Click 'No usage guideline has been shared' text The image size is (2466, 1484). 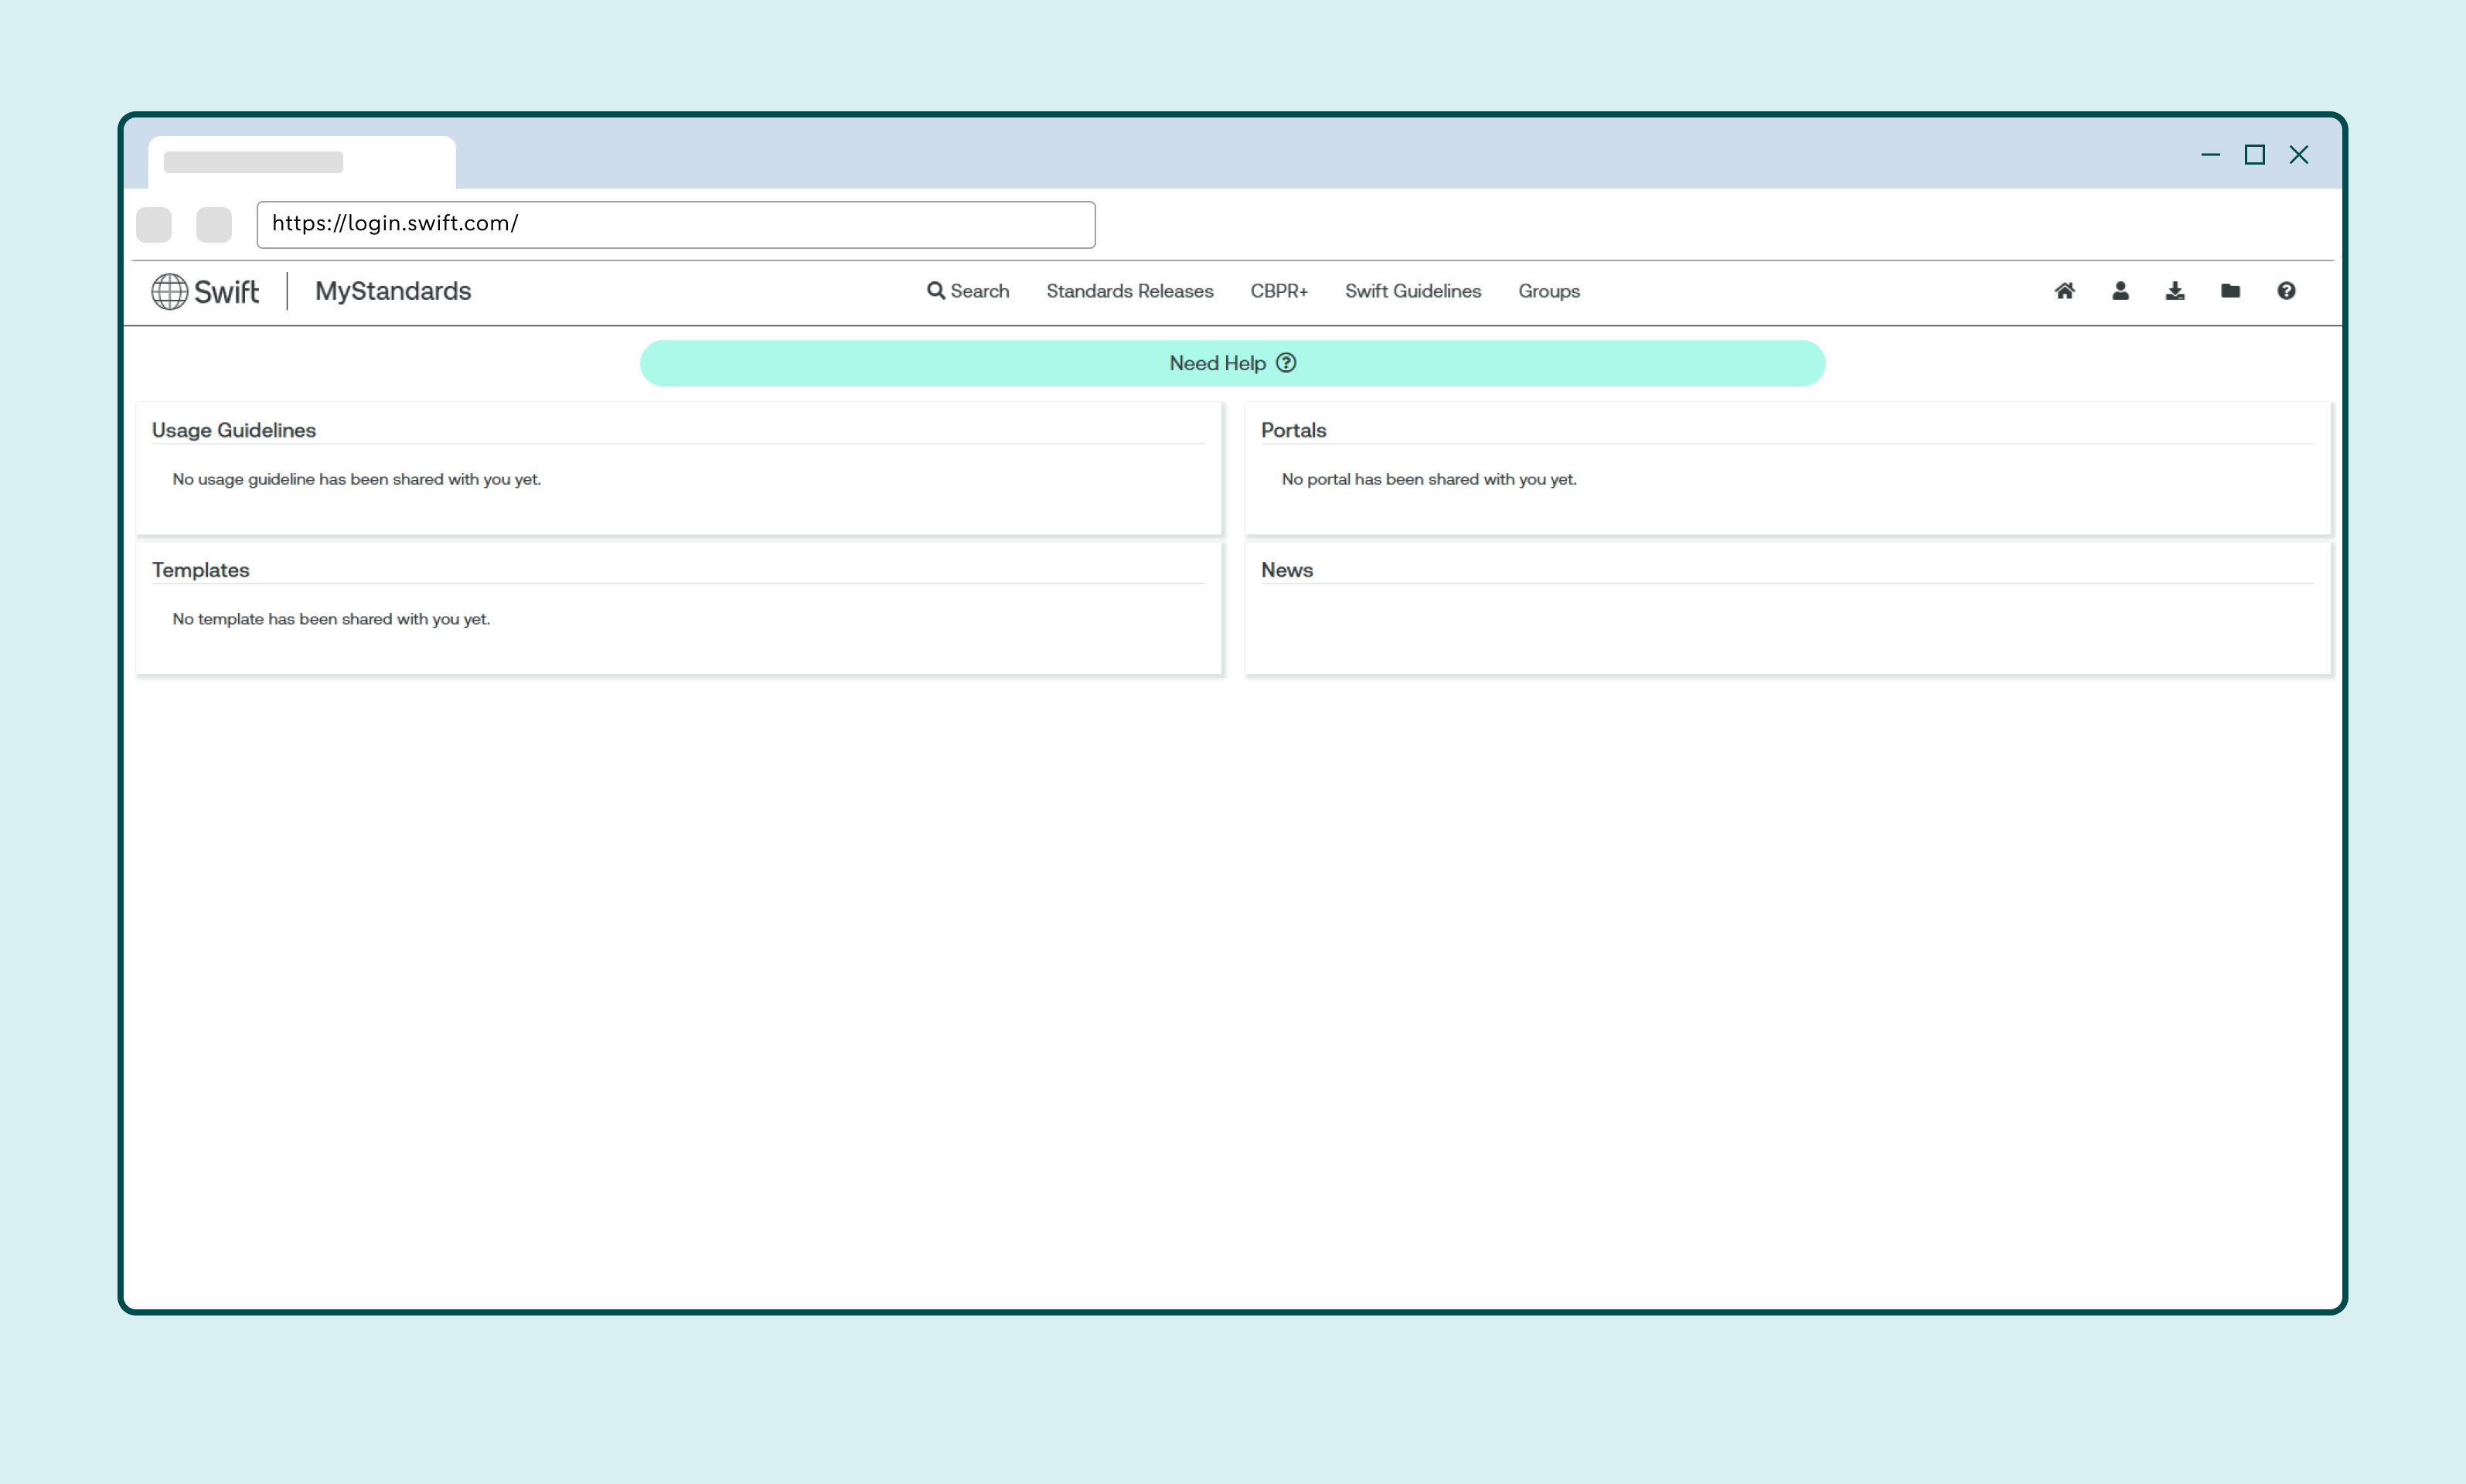[357, 479]
